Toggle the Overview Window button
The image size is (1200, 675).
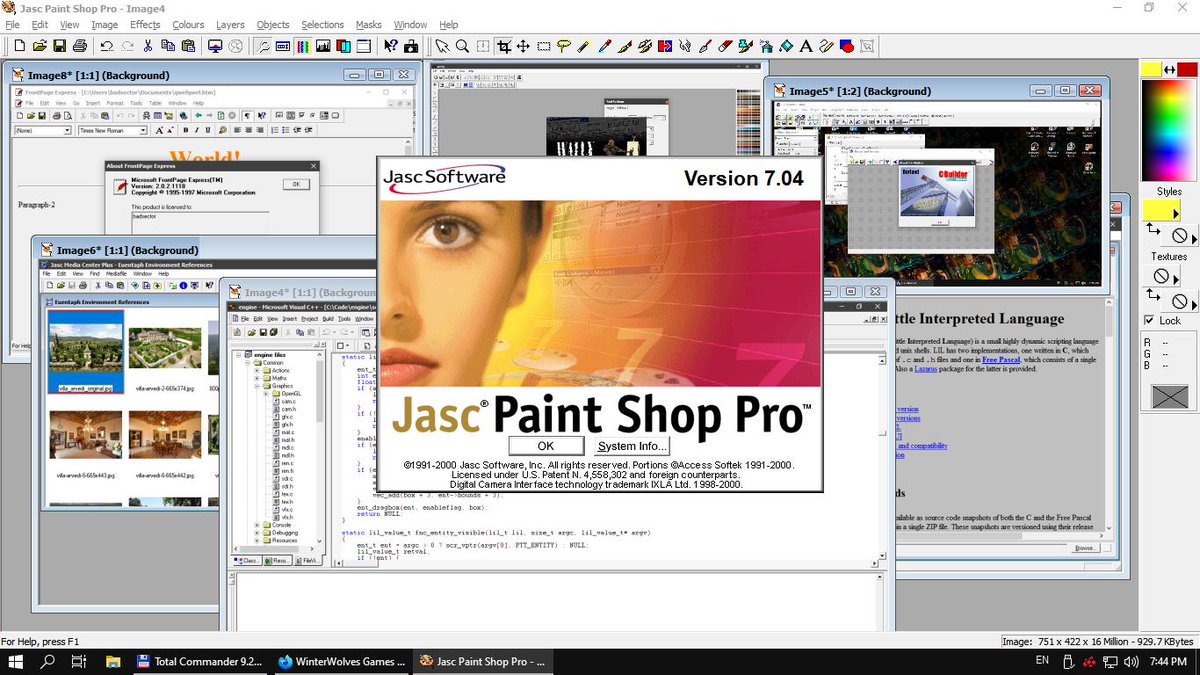[x=363, y=46]
